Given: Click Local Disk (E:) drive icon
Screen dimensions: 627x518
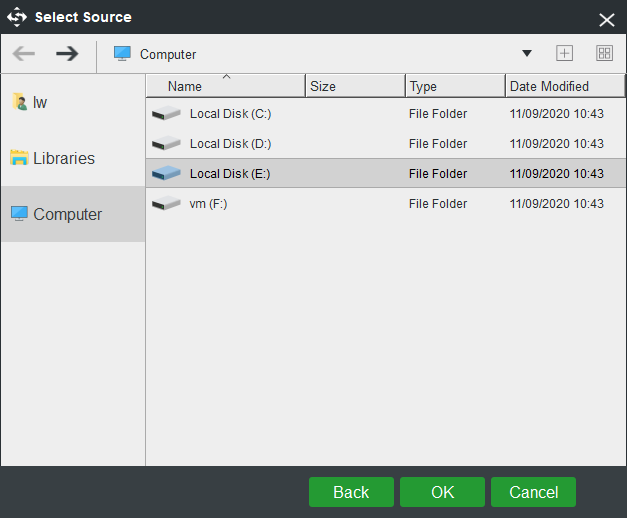Looking at the screenshot, I should point(166,174).
